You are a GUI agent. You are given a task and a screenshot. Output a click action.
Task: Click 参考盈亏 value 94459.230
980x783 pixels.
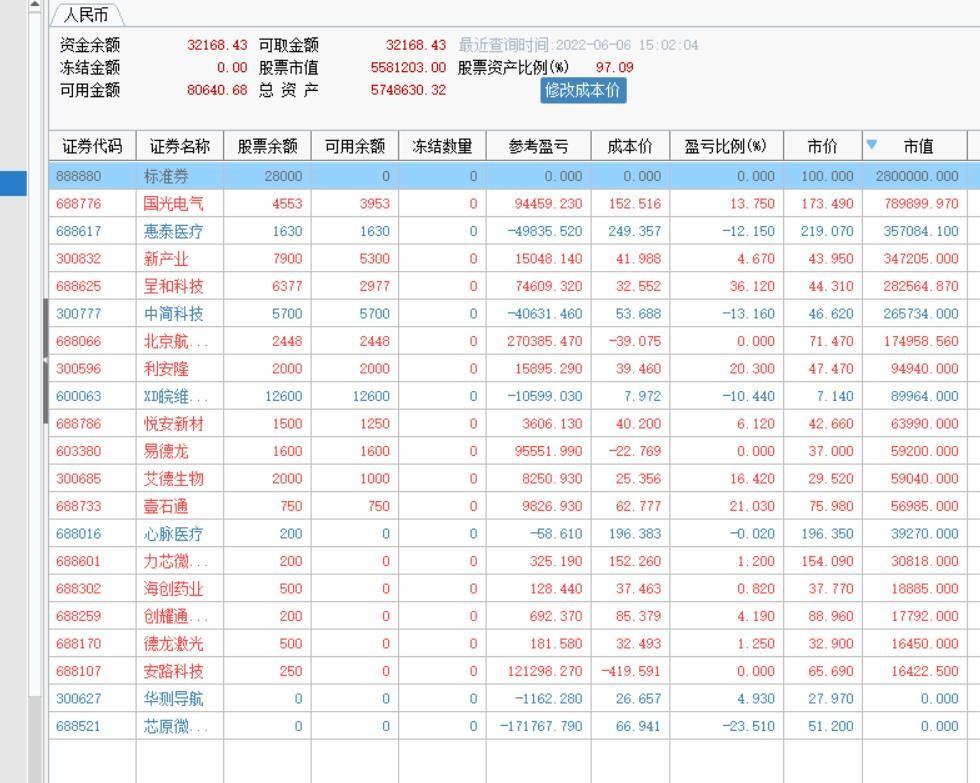[548, 204]
